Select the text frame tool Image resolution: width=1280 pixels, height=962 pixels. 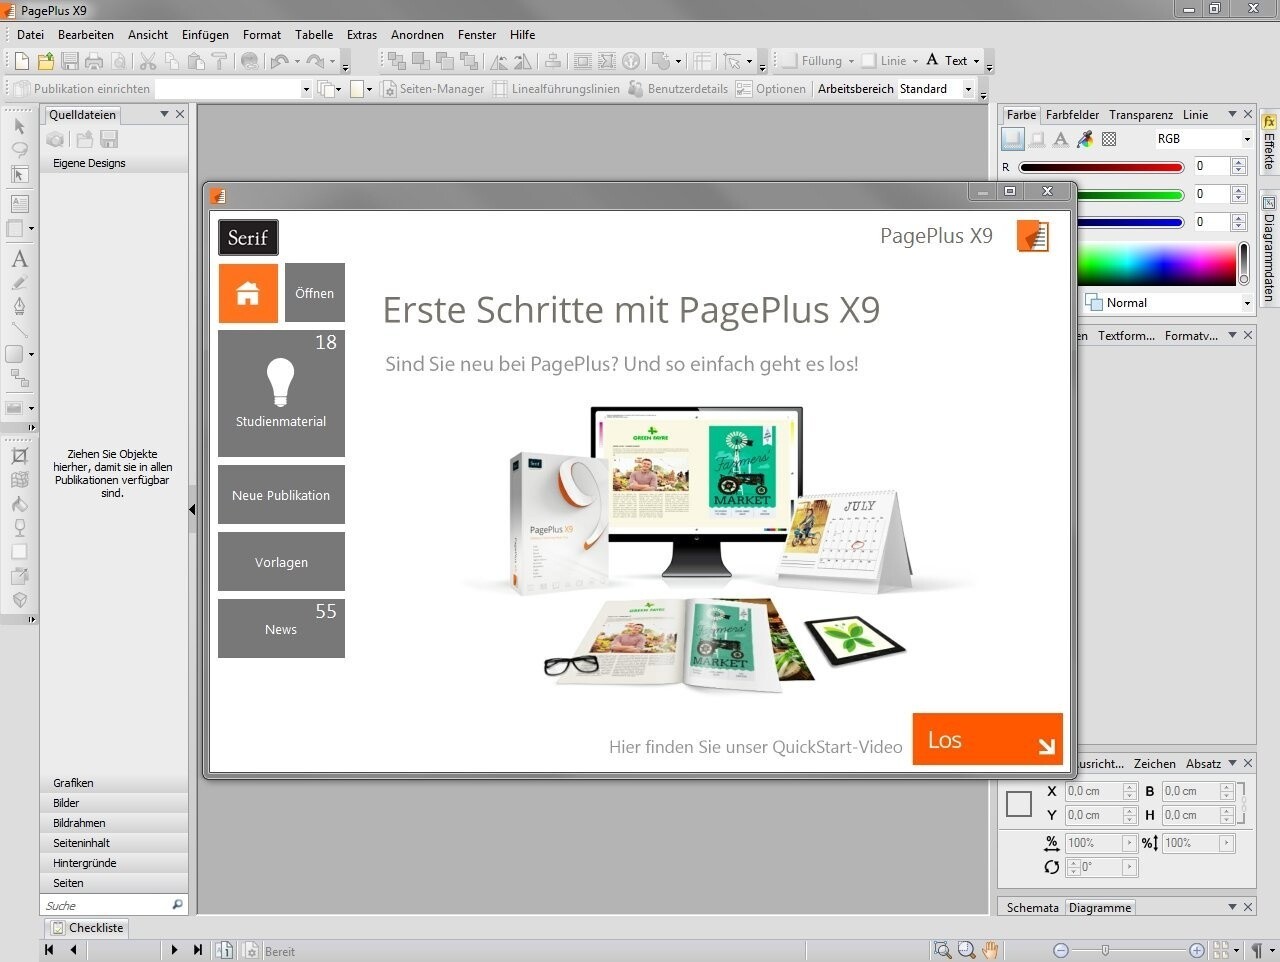[19, 203]
